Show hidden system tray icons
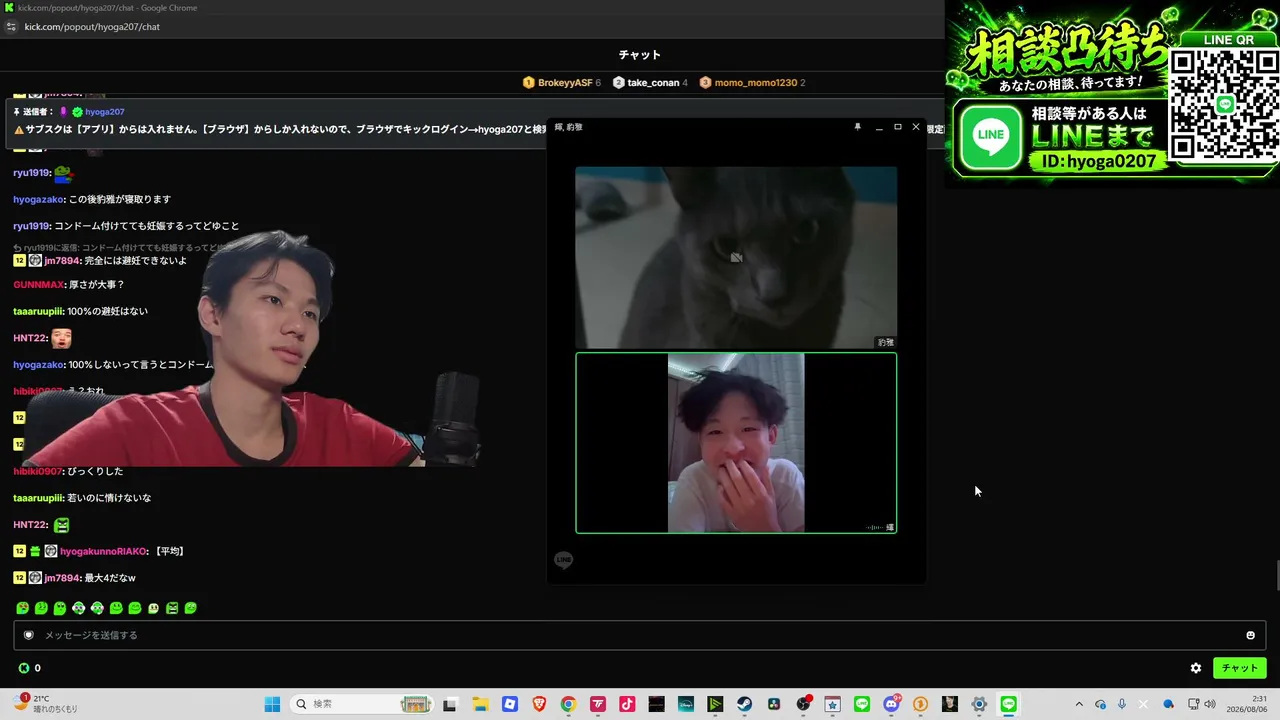The height and width of the screenshot is (720, 1280). coord(1078,704)
